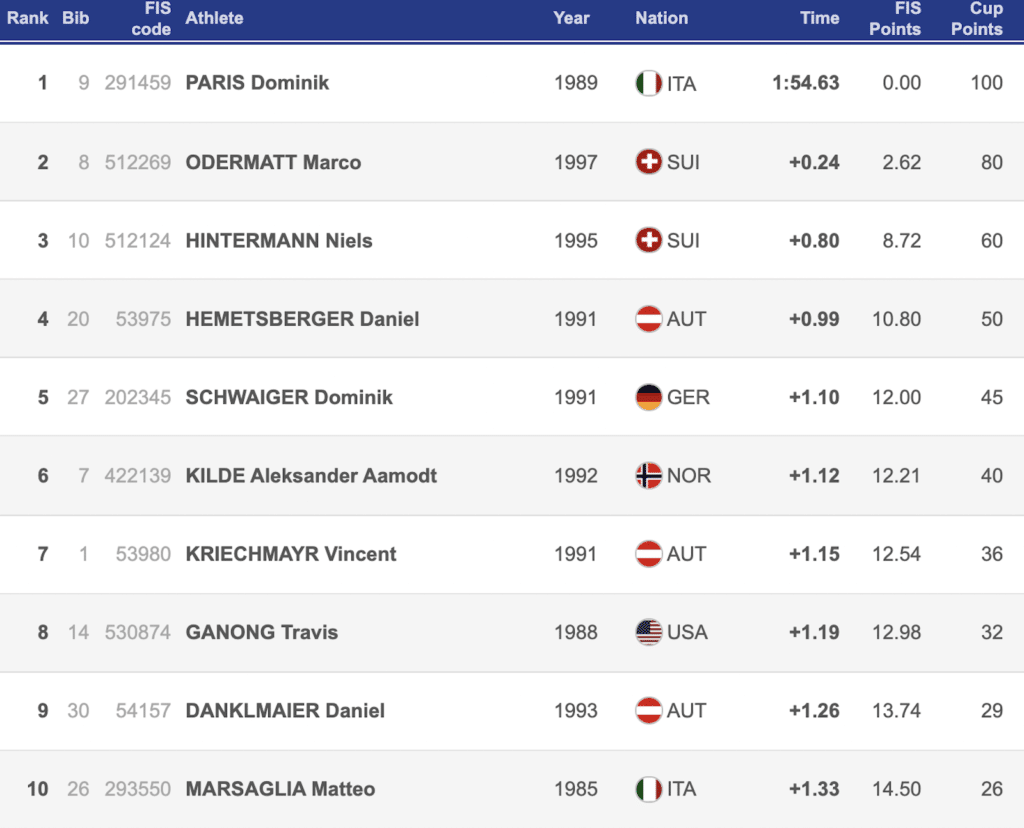Click the Austrian flag in Kriechmayr's row
The width and height of the screenshot is (1024, 828).
[648, 554]
